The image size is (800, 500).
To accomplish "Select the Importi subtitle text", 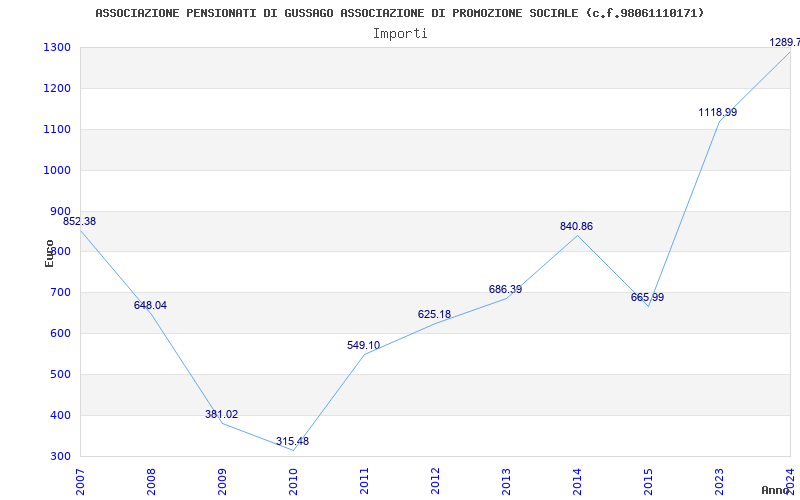I will click(400, 33).
